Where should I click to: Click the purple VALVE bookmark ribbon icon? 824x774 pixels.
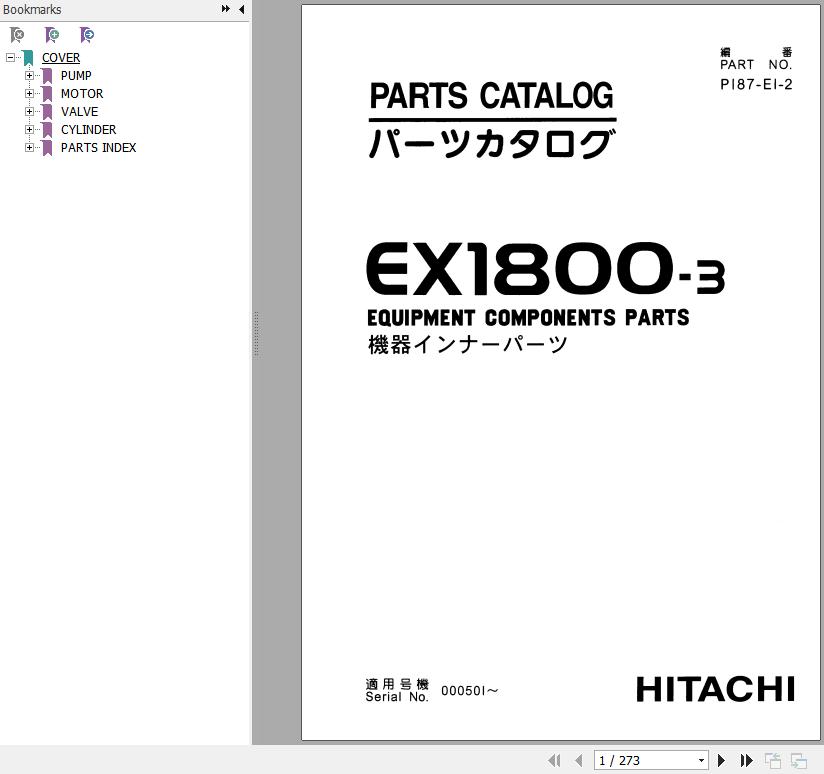pos(47,112)
